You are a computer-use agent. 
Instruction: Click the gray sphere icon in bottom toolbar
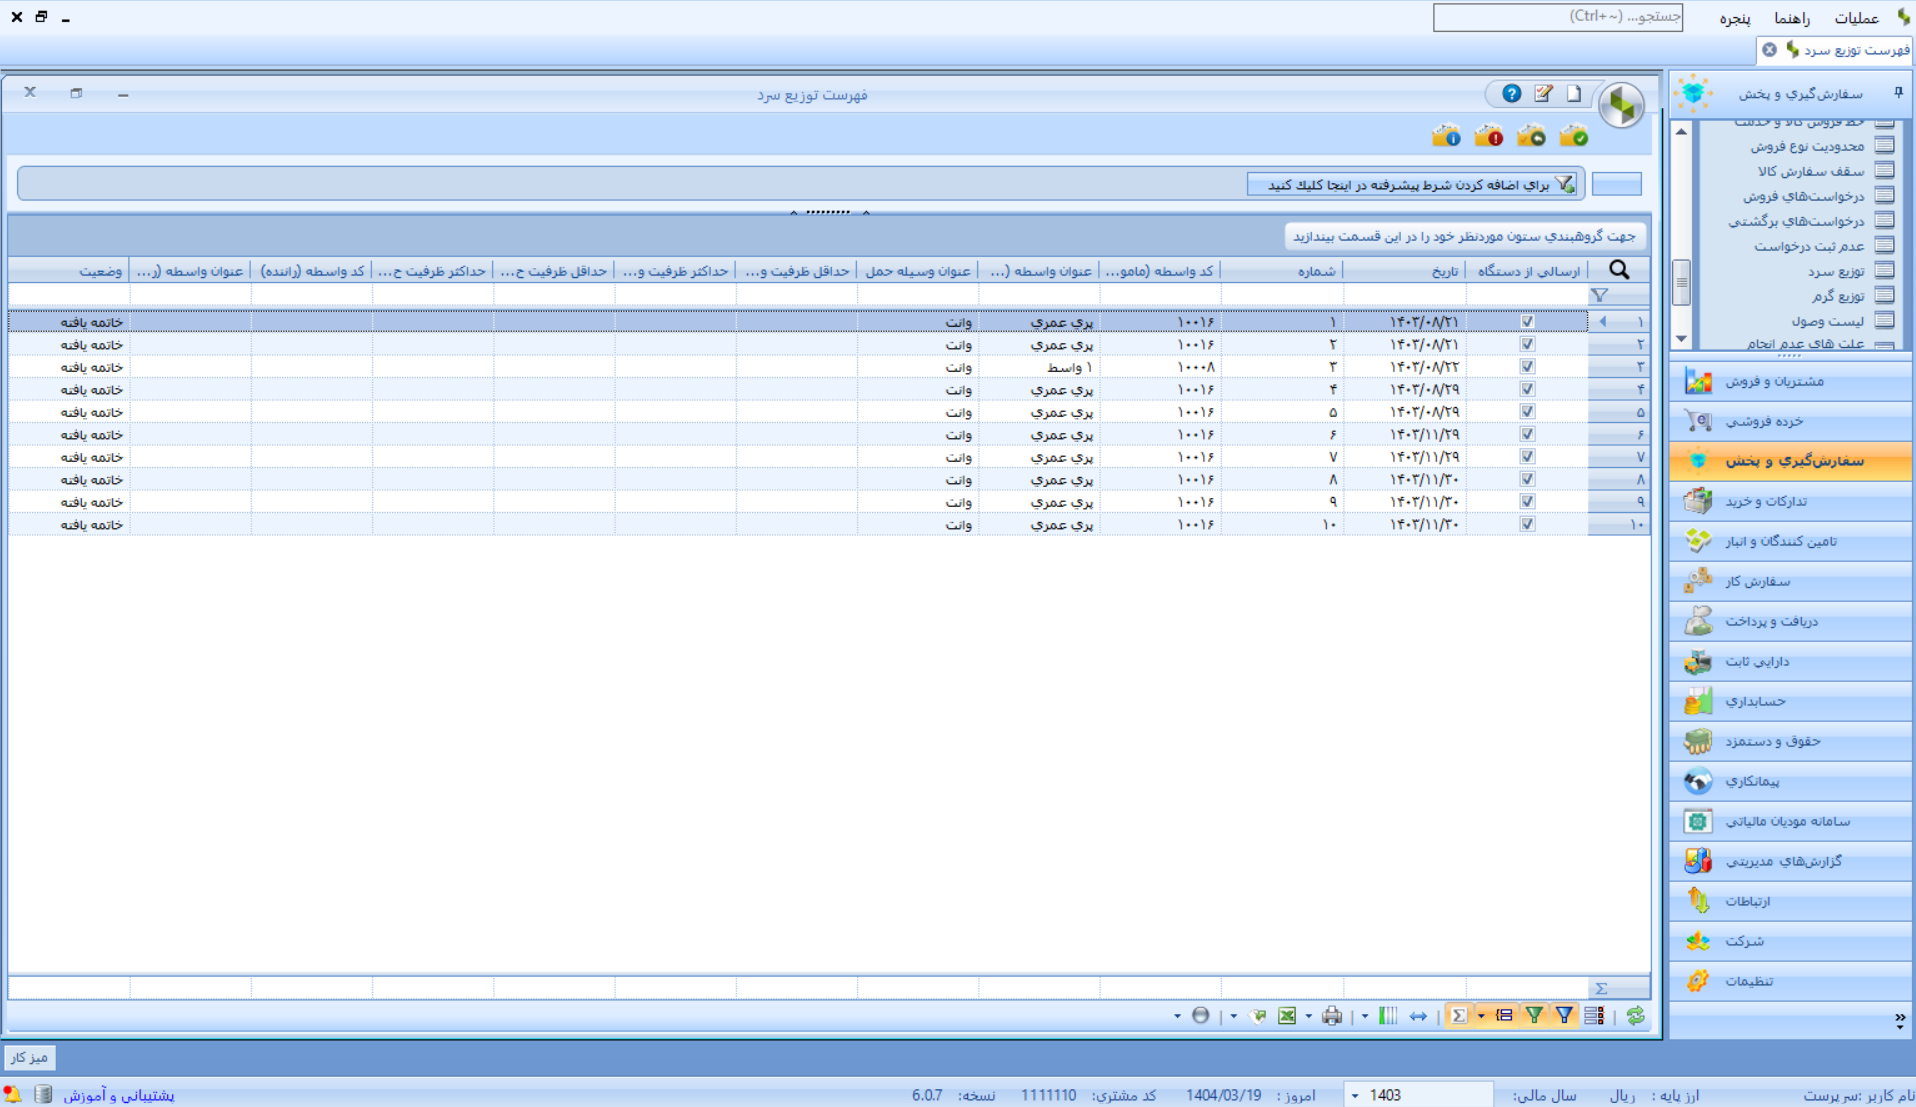tap(1201, 1016)
